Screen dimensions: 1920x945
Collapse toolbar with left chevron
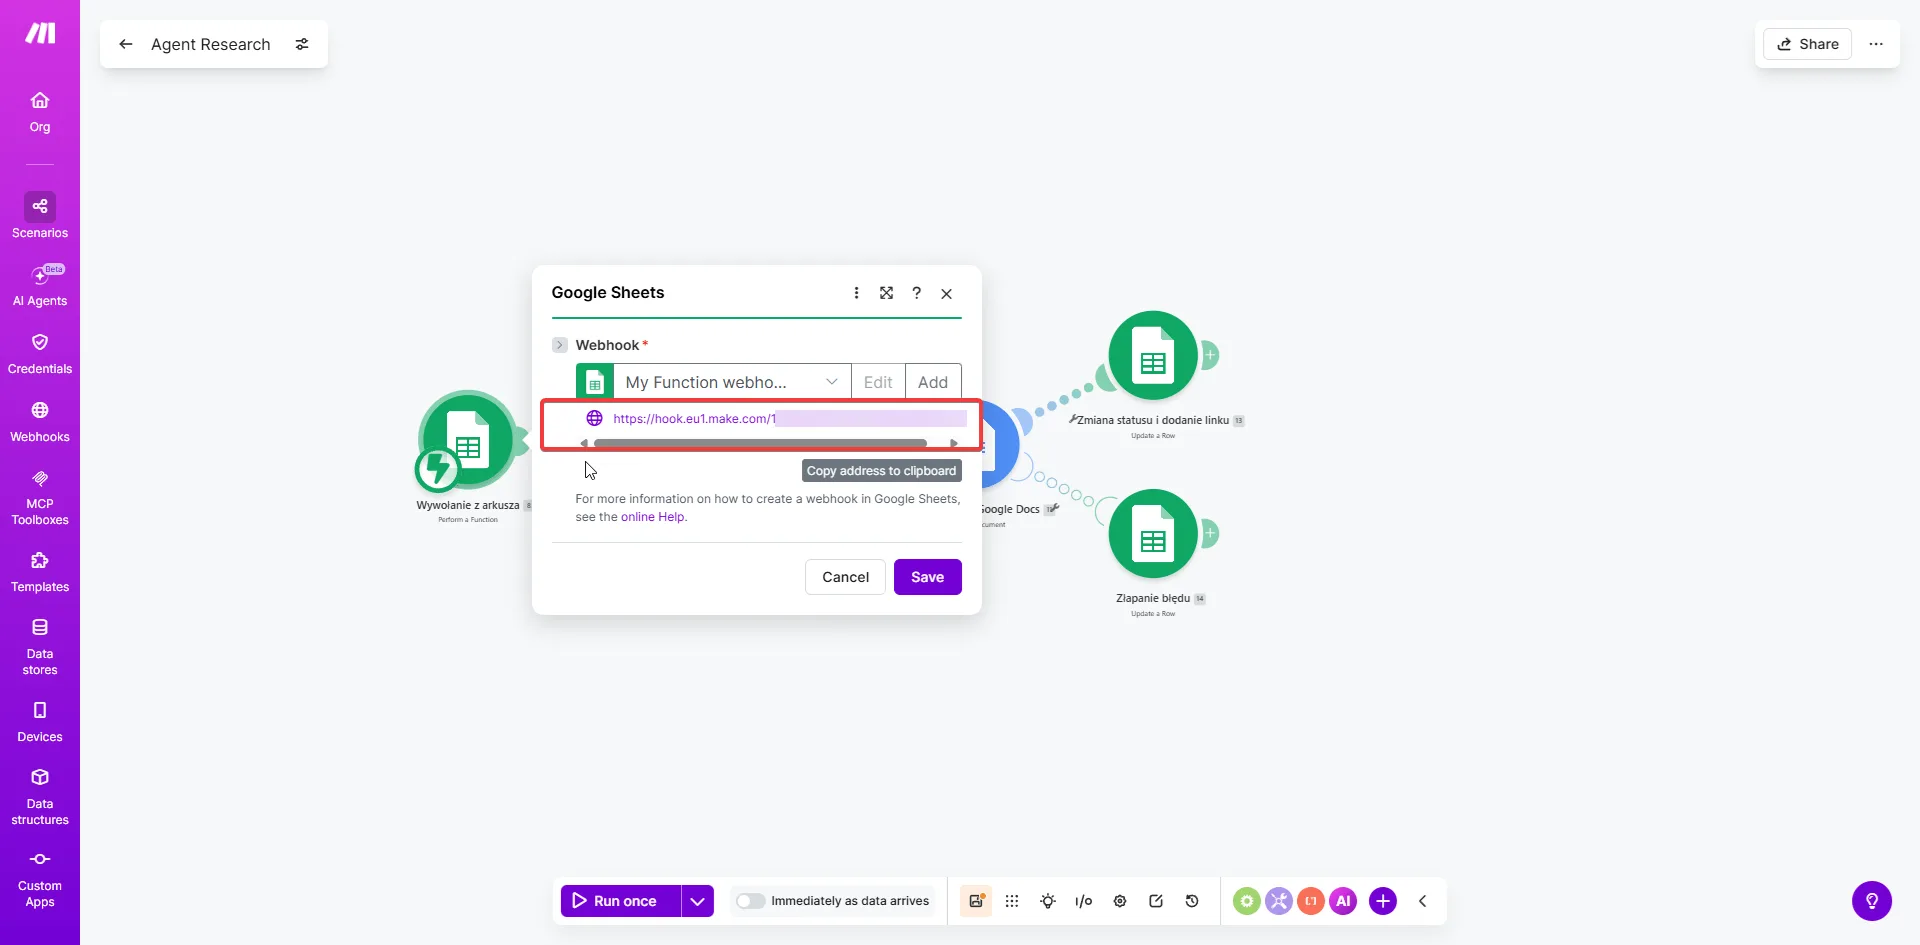click(1422, 901)
